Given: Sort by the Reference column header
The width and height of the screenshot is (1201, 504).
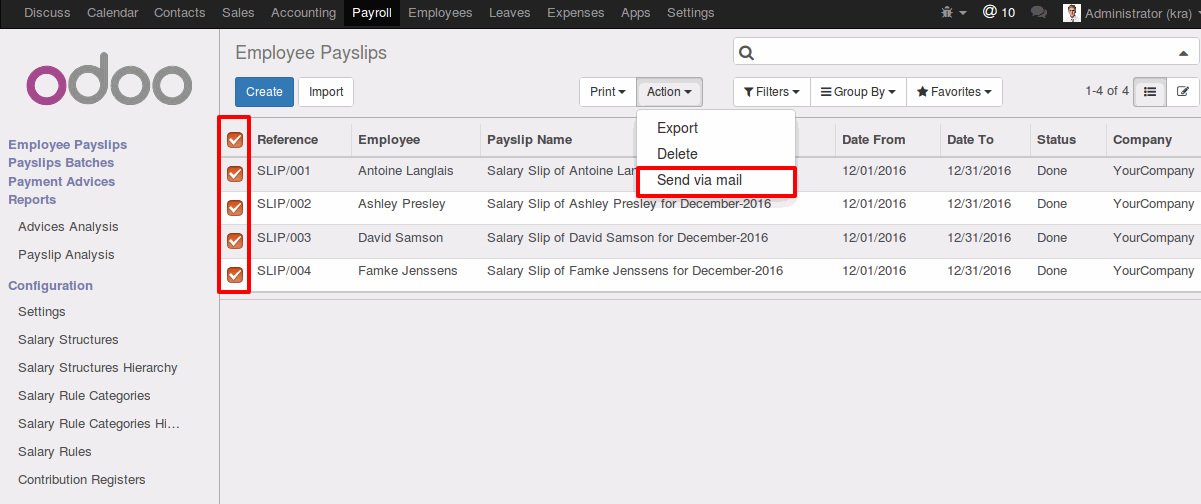Looking at the screenshot, I should click(x=288, y=140).
